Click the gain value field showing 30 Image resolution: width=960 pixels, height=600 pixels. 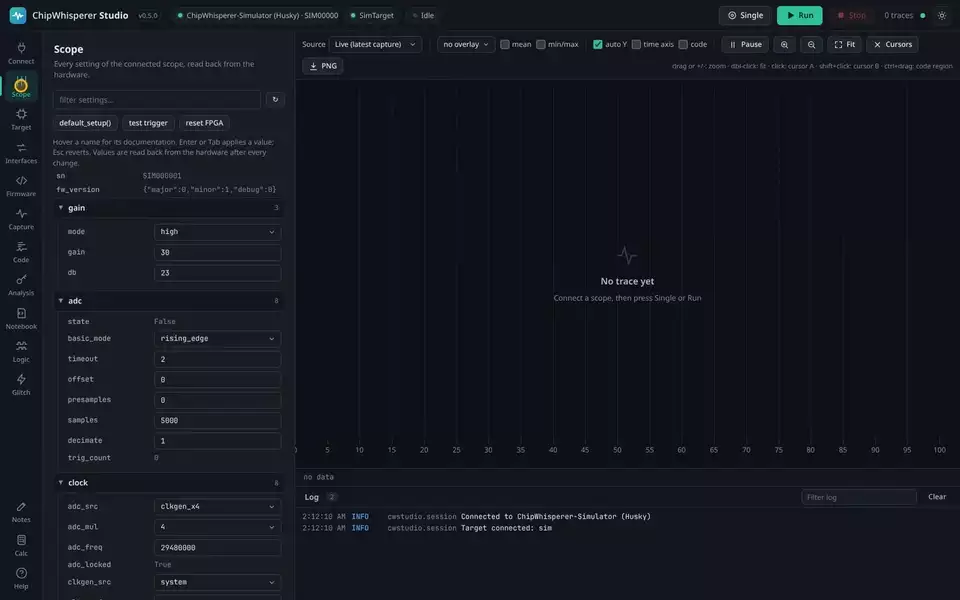(x=217, y=252)
